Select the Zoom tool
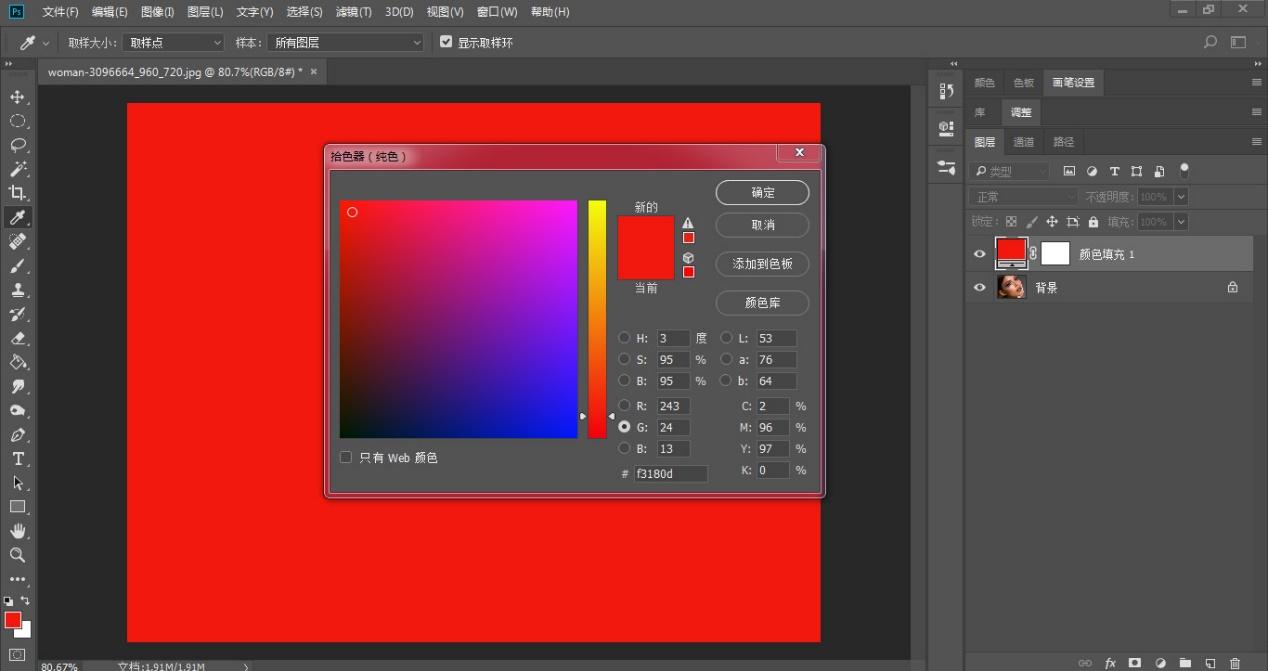 click(17, 555)
